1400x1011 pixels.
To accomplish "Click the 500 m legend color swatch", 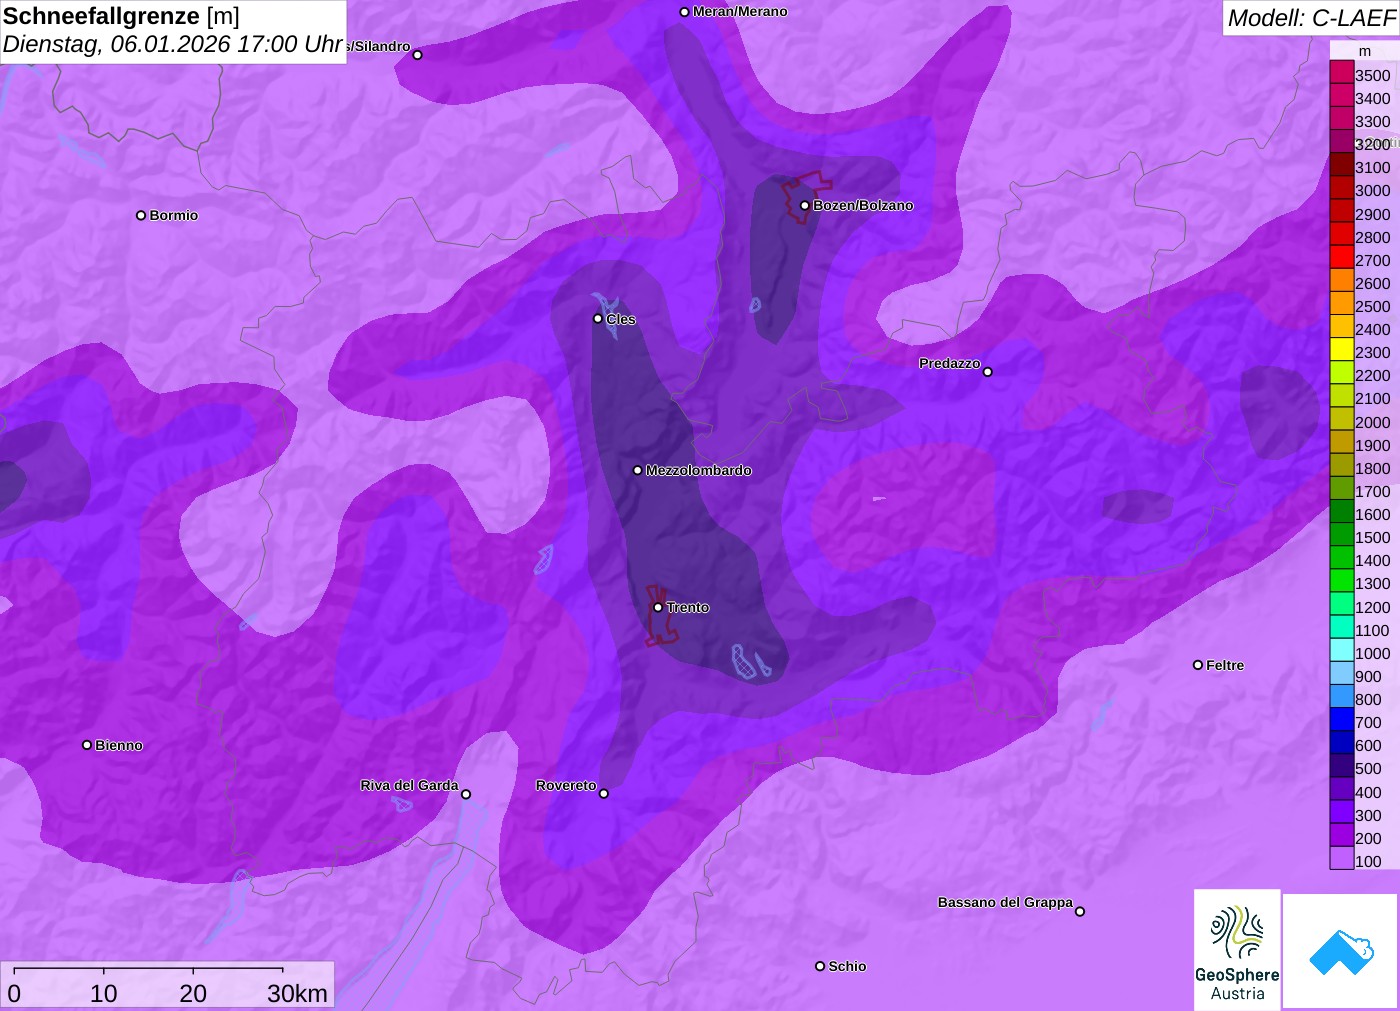I will [x=1342, y=765].
